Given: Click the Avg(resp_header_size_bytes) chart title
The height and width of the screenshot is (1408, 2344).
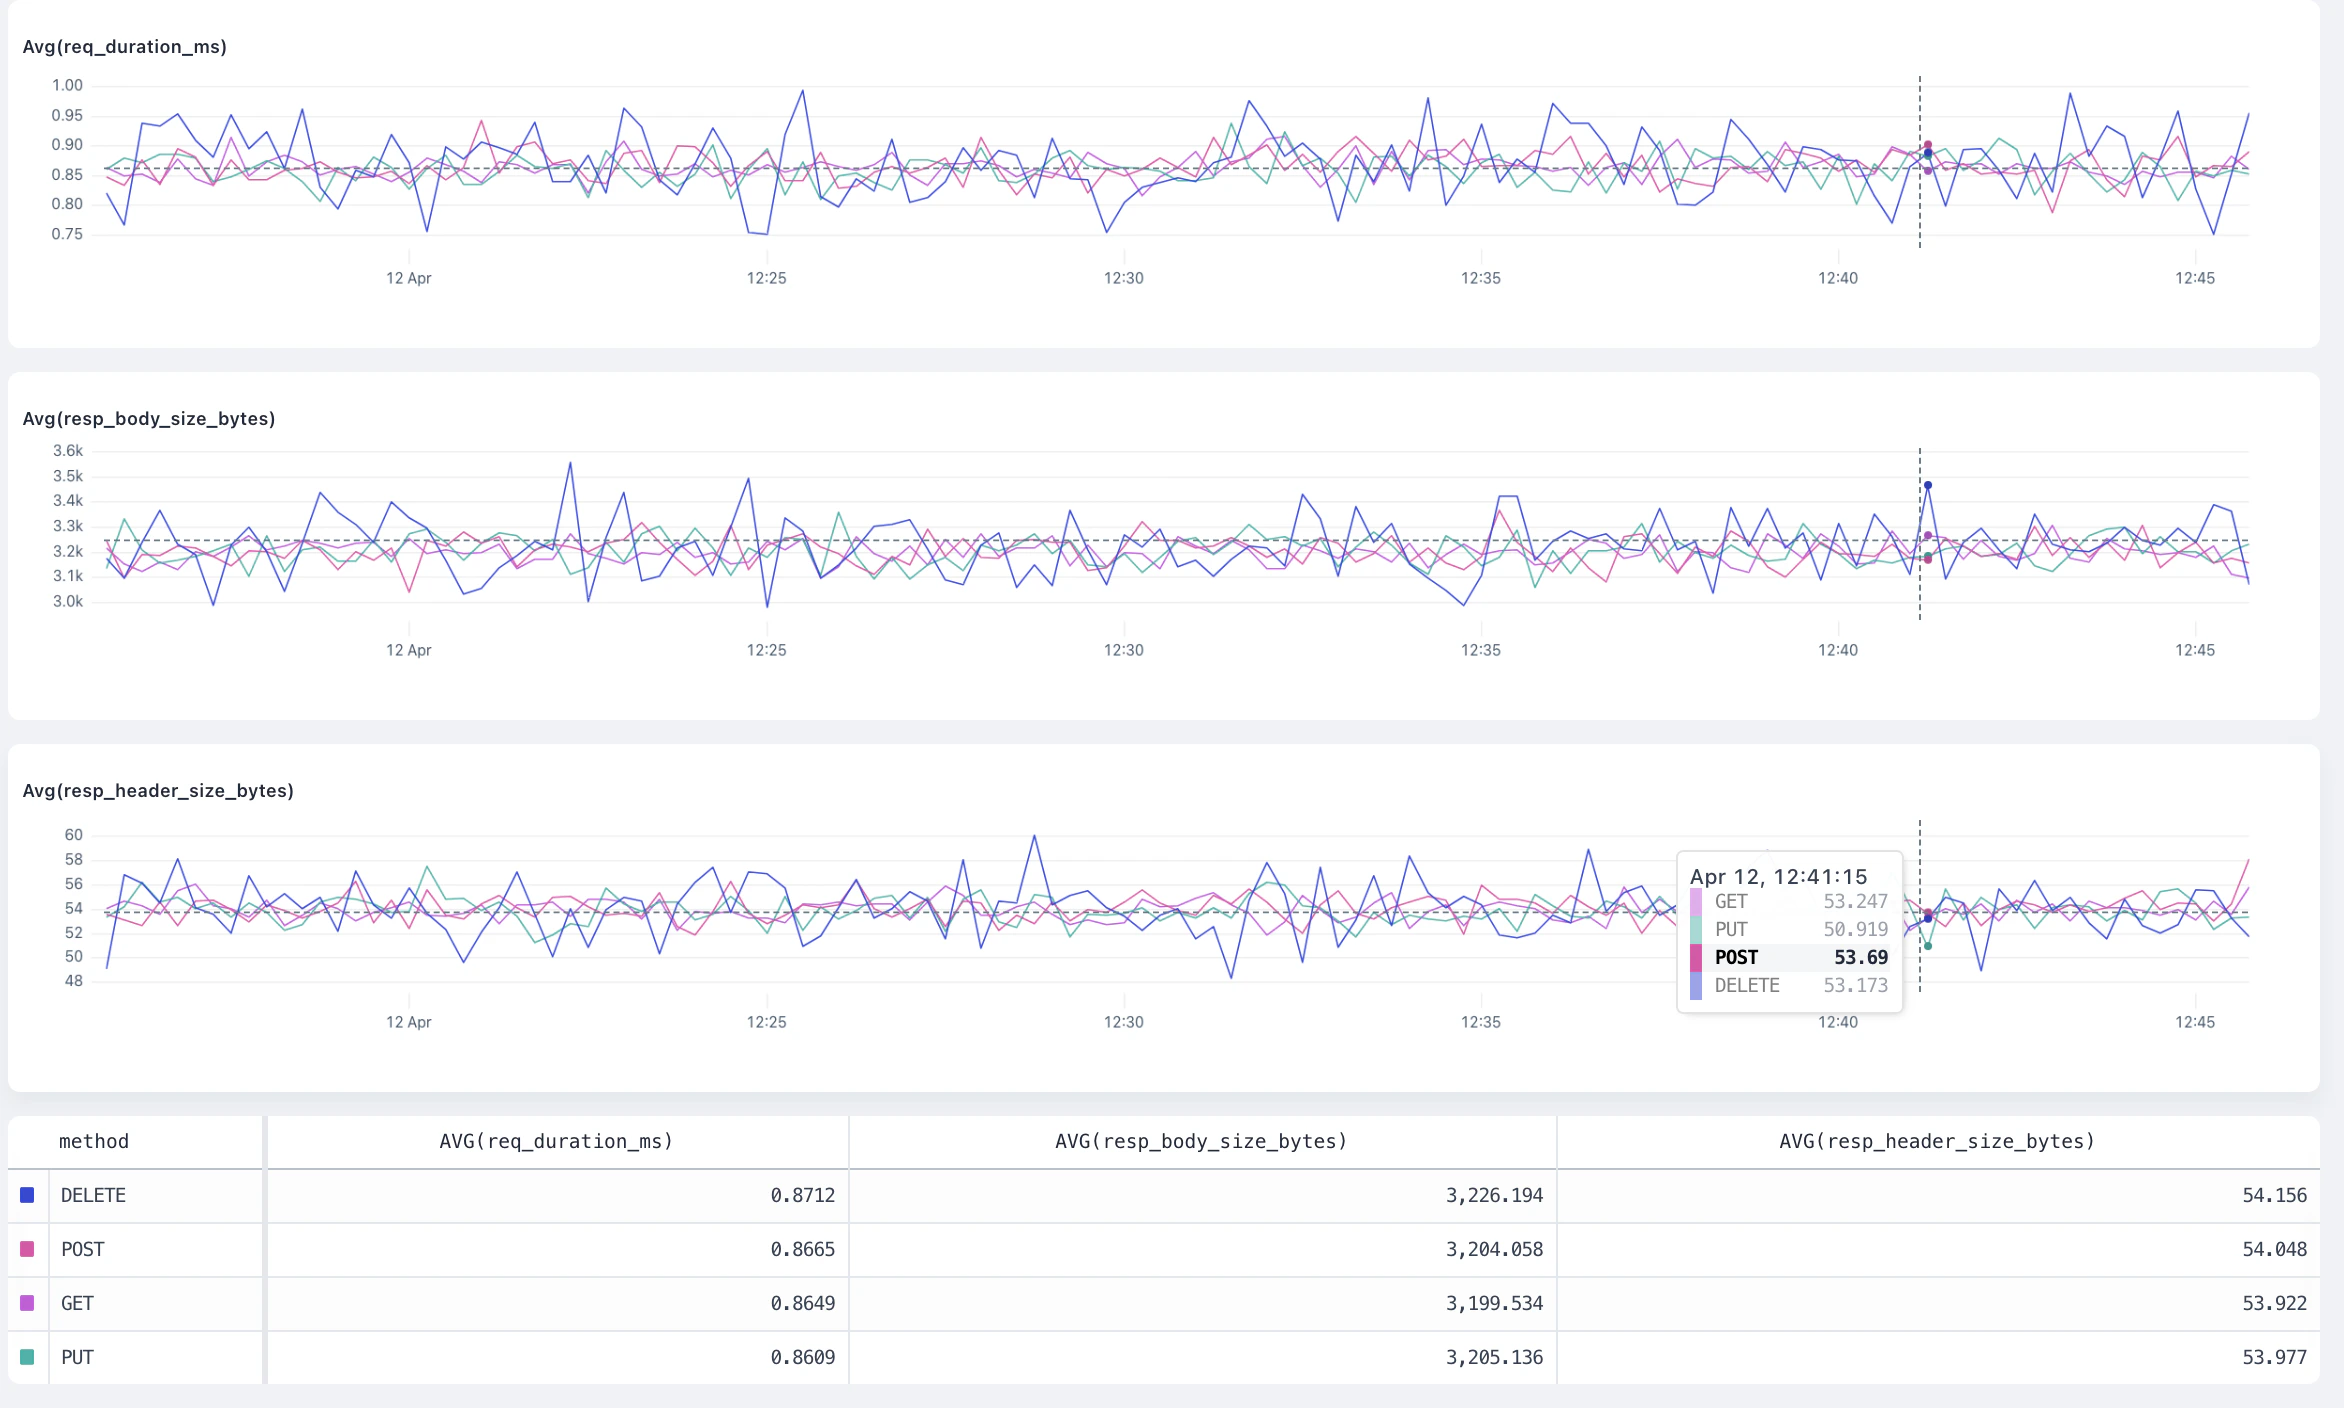Looking at the screenshot, I should click(x=158, y=790).
